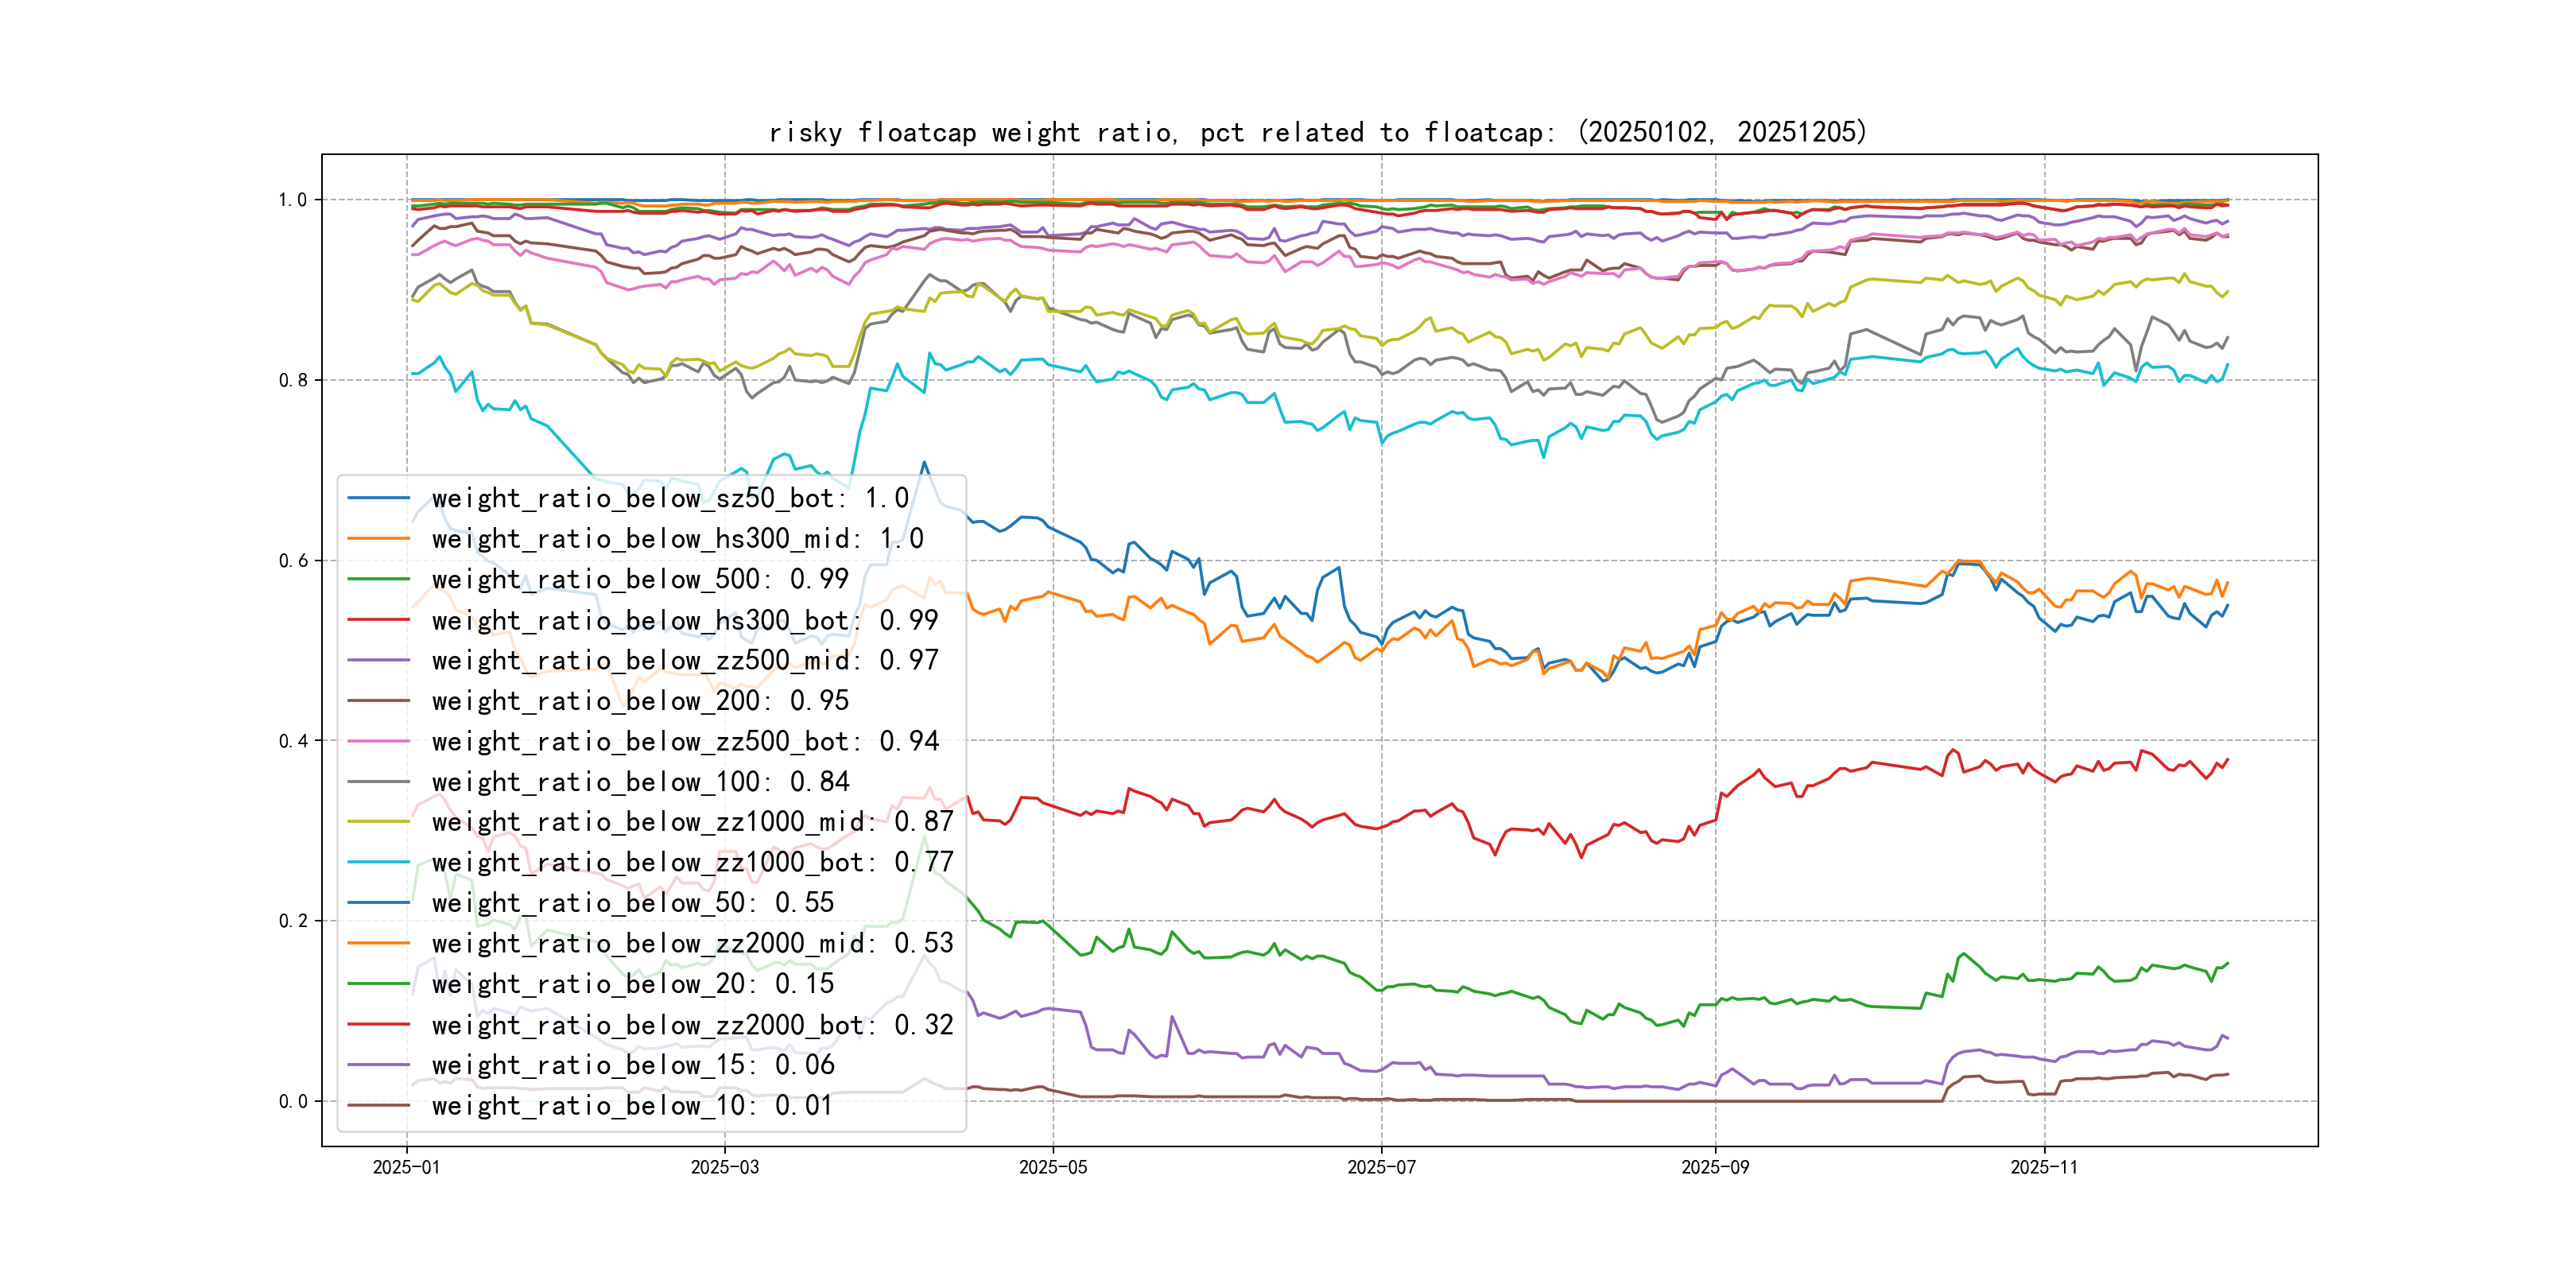Click the 2025-11 x-axis label
The height and width of the screenshot is (1288, 2576).
[x=2043, y=1168]
